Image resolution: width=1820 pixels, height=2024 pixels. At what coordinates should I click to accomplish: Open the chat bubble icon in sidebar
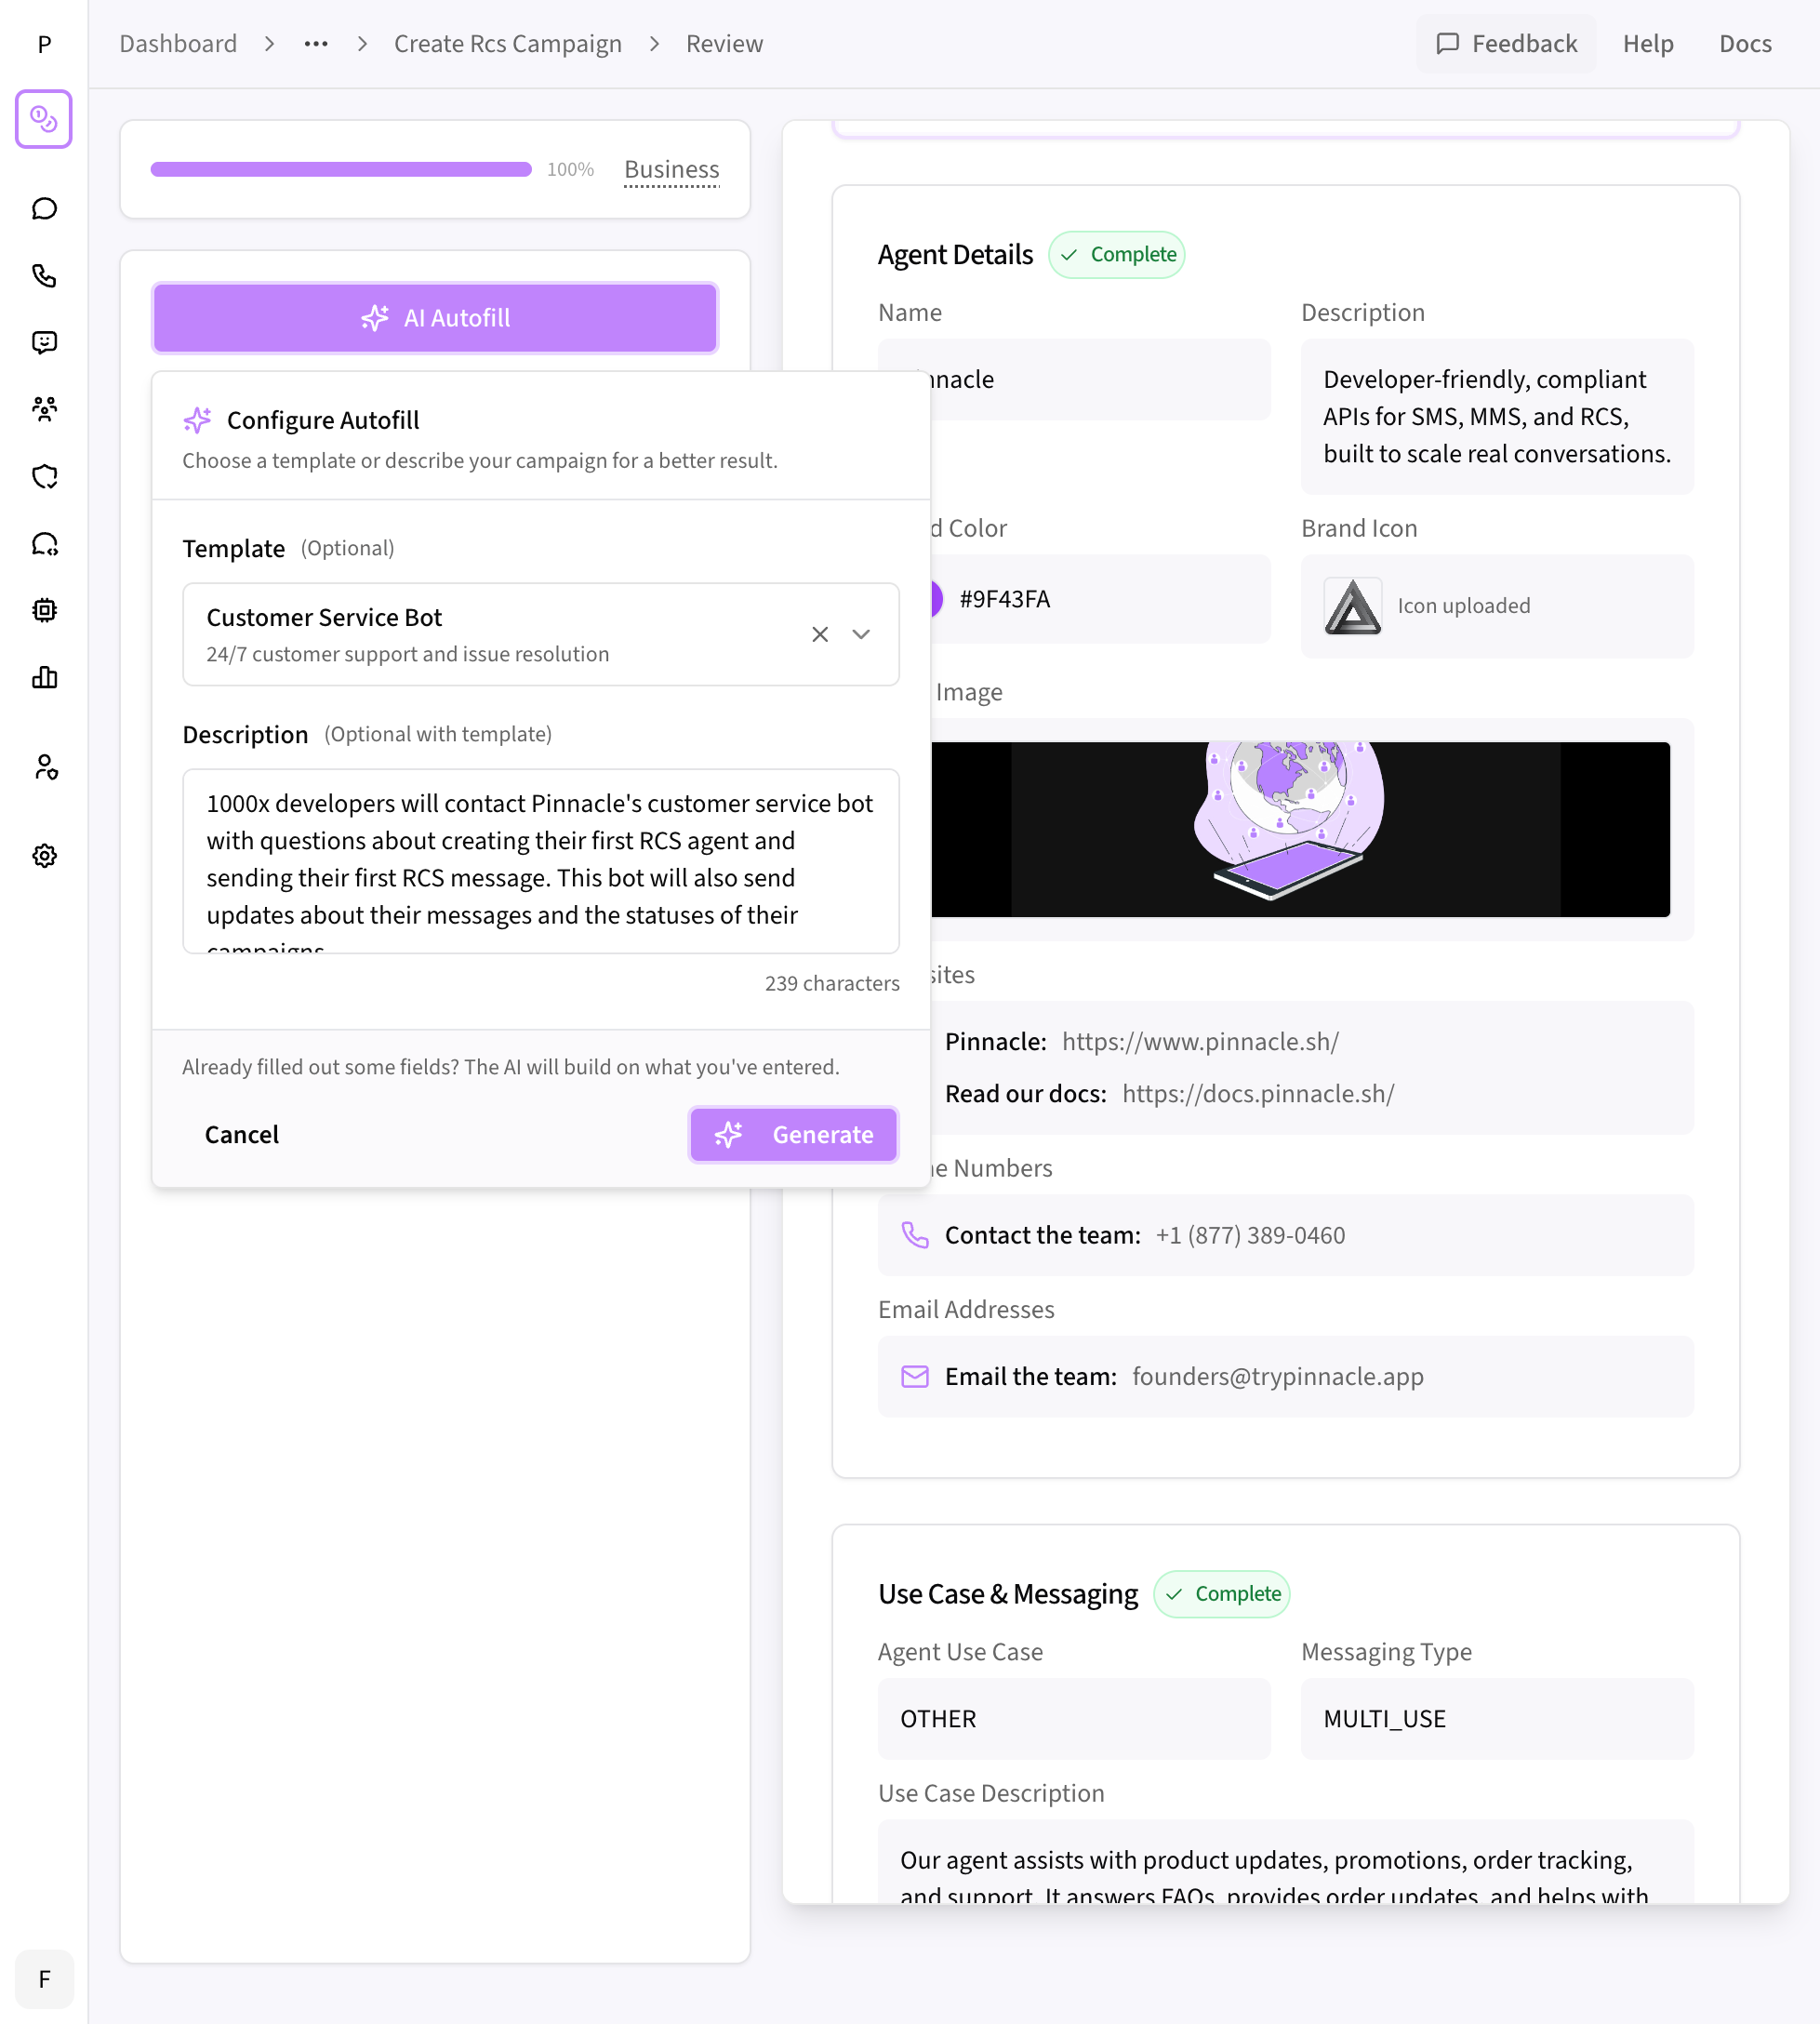coord(44,208)
